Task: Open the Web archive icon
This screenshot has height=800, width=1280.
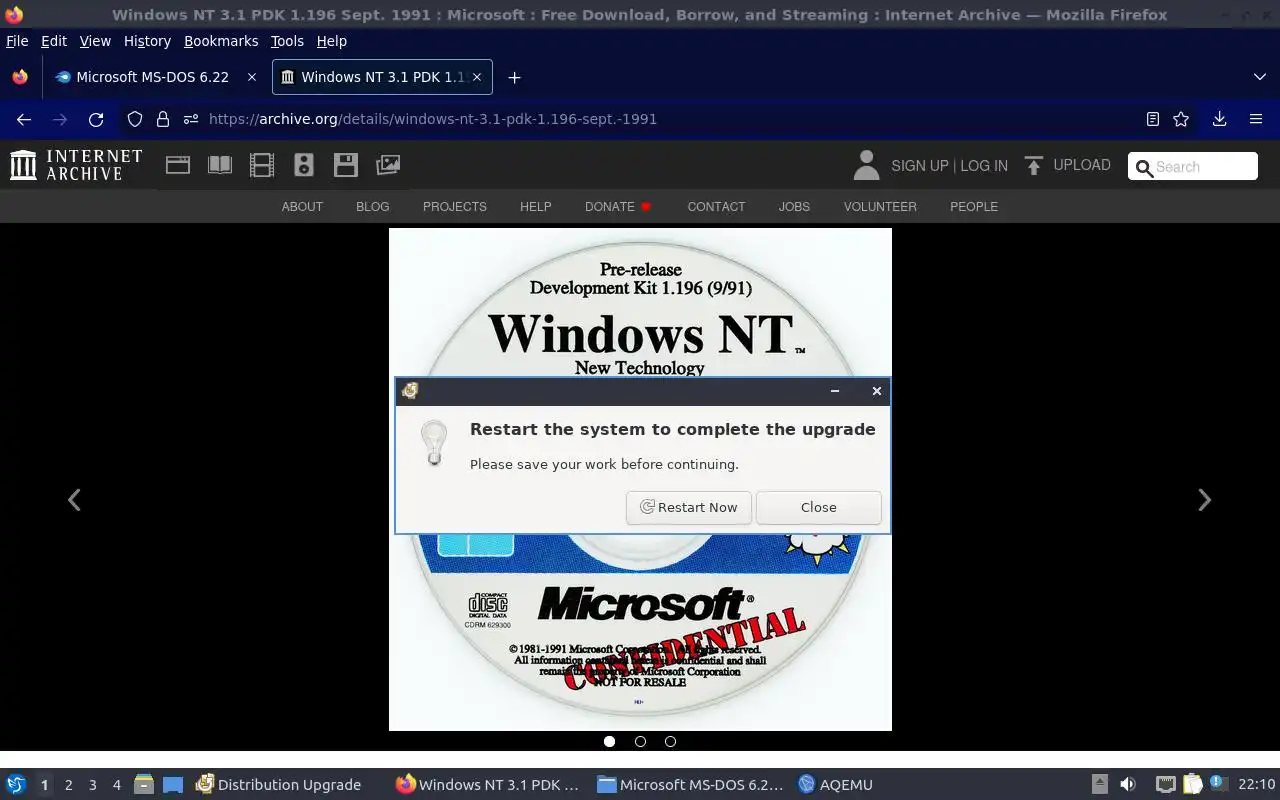Action: (x=178, y=165)
